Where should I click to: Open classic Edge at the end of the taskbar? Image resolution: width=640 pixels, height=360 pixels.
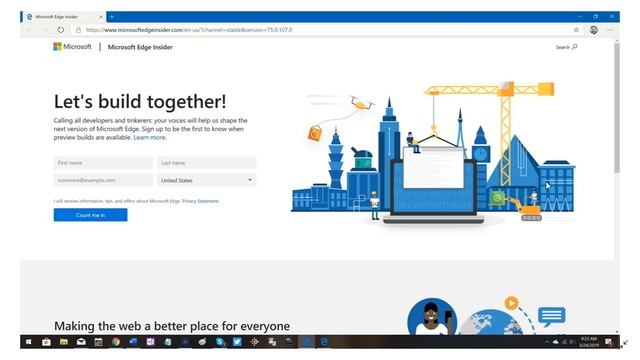tap(324, 342)
